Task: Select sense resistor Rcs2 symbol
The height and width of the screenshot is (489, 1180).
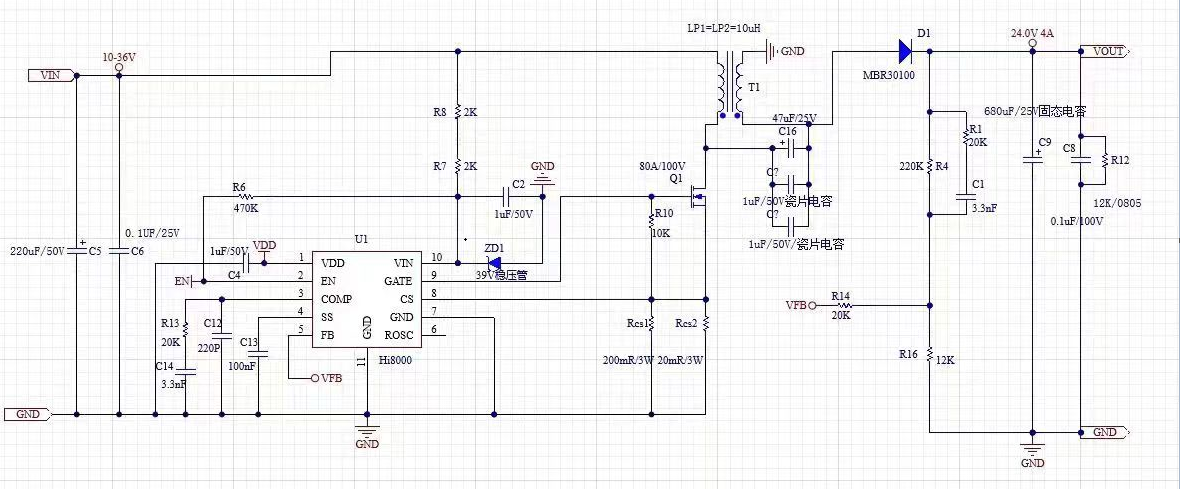Action: (x=705, y=325)
